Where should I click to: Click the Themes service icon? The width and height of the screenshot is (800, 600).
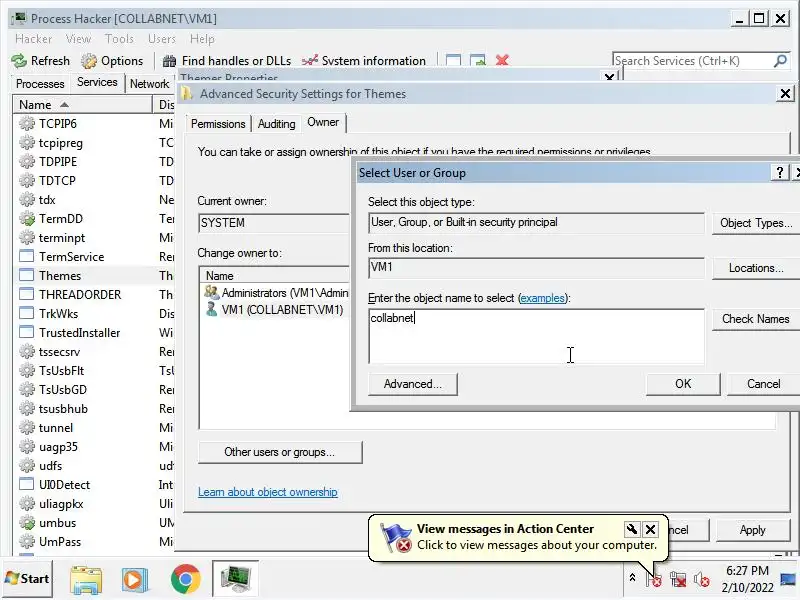tap(27, 276)
